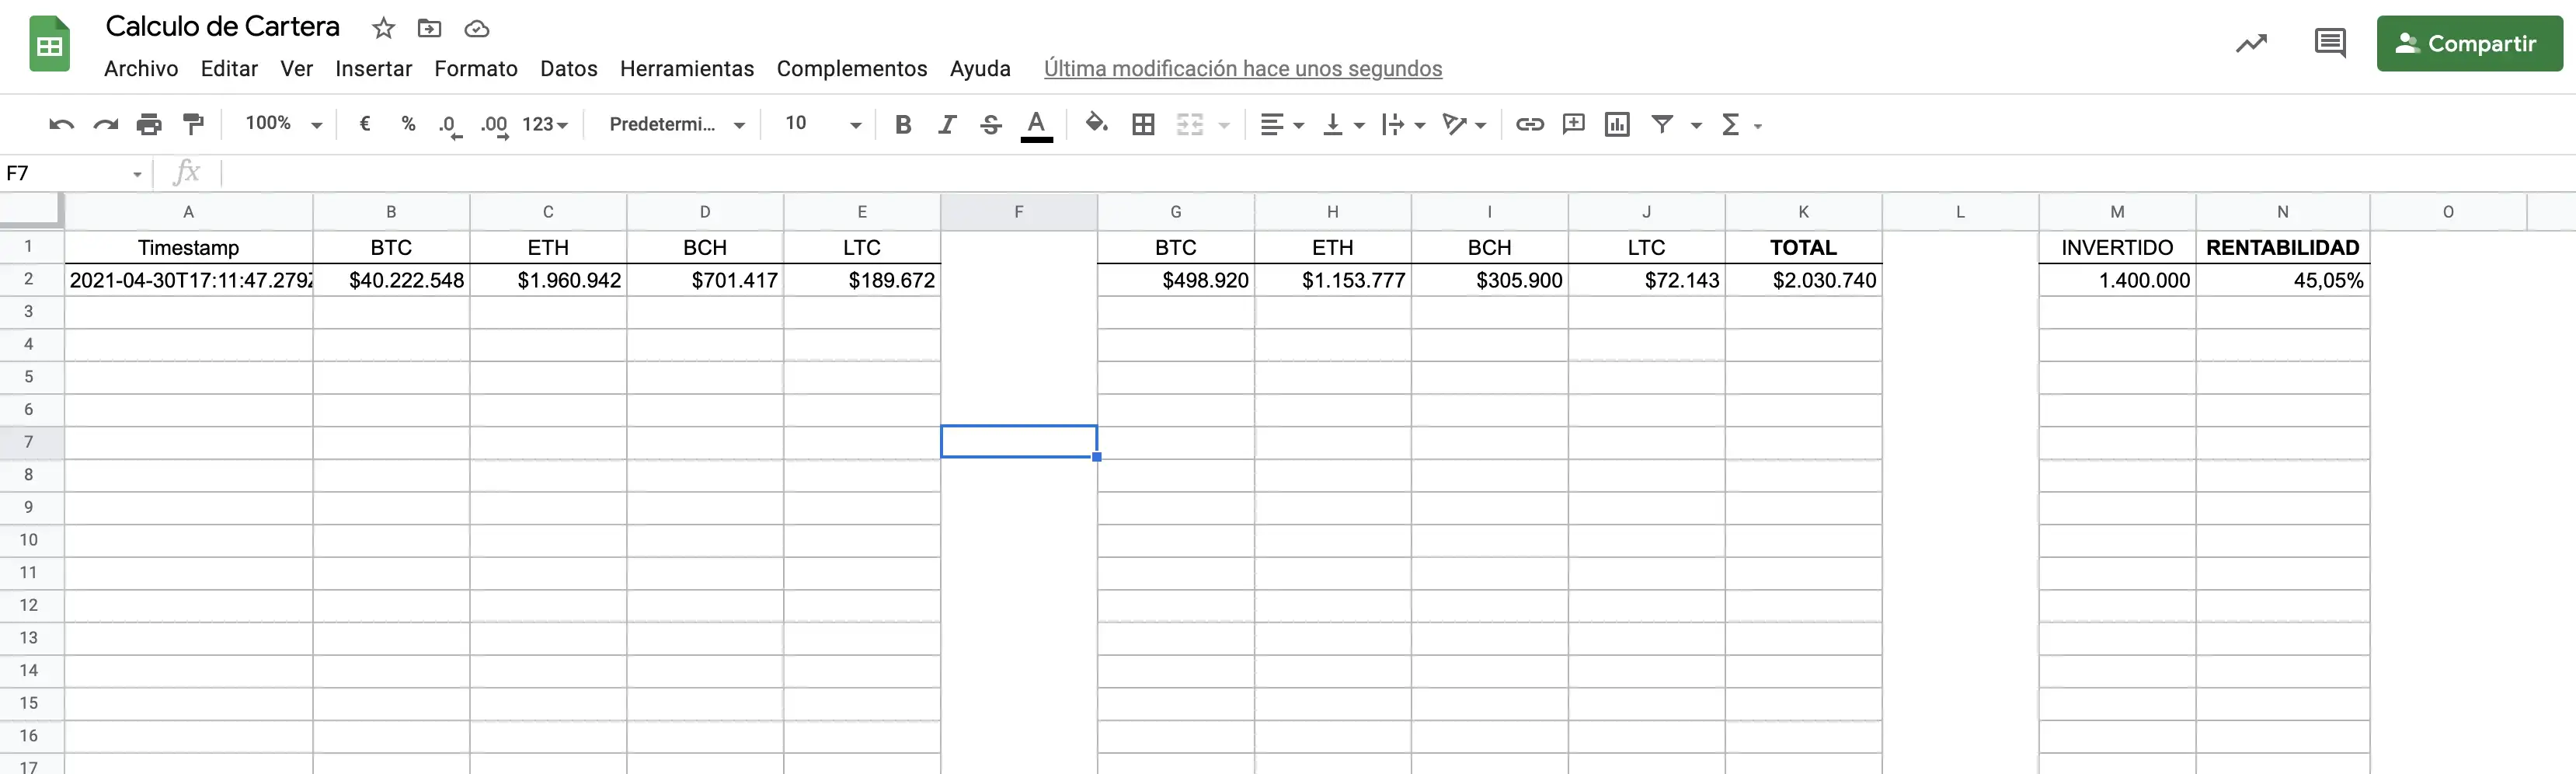Viewport: 2576px width, 774px height.
Task: Toggle bold formatting
Action: coord(903,124)
